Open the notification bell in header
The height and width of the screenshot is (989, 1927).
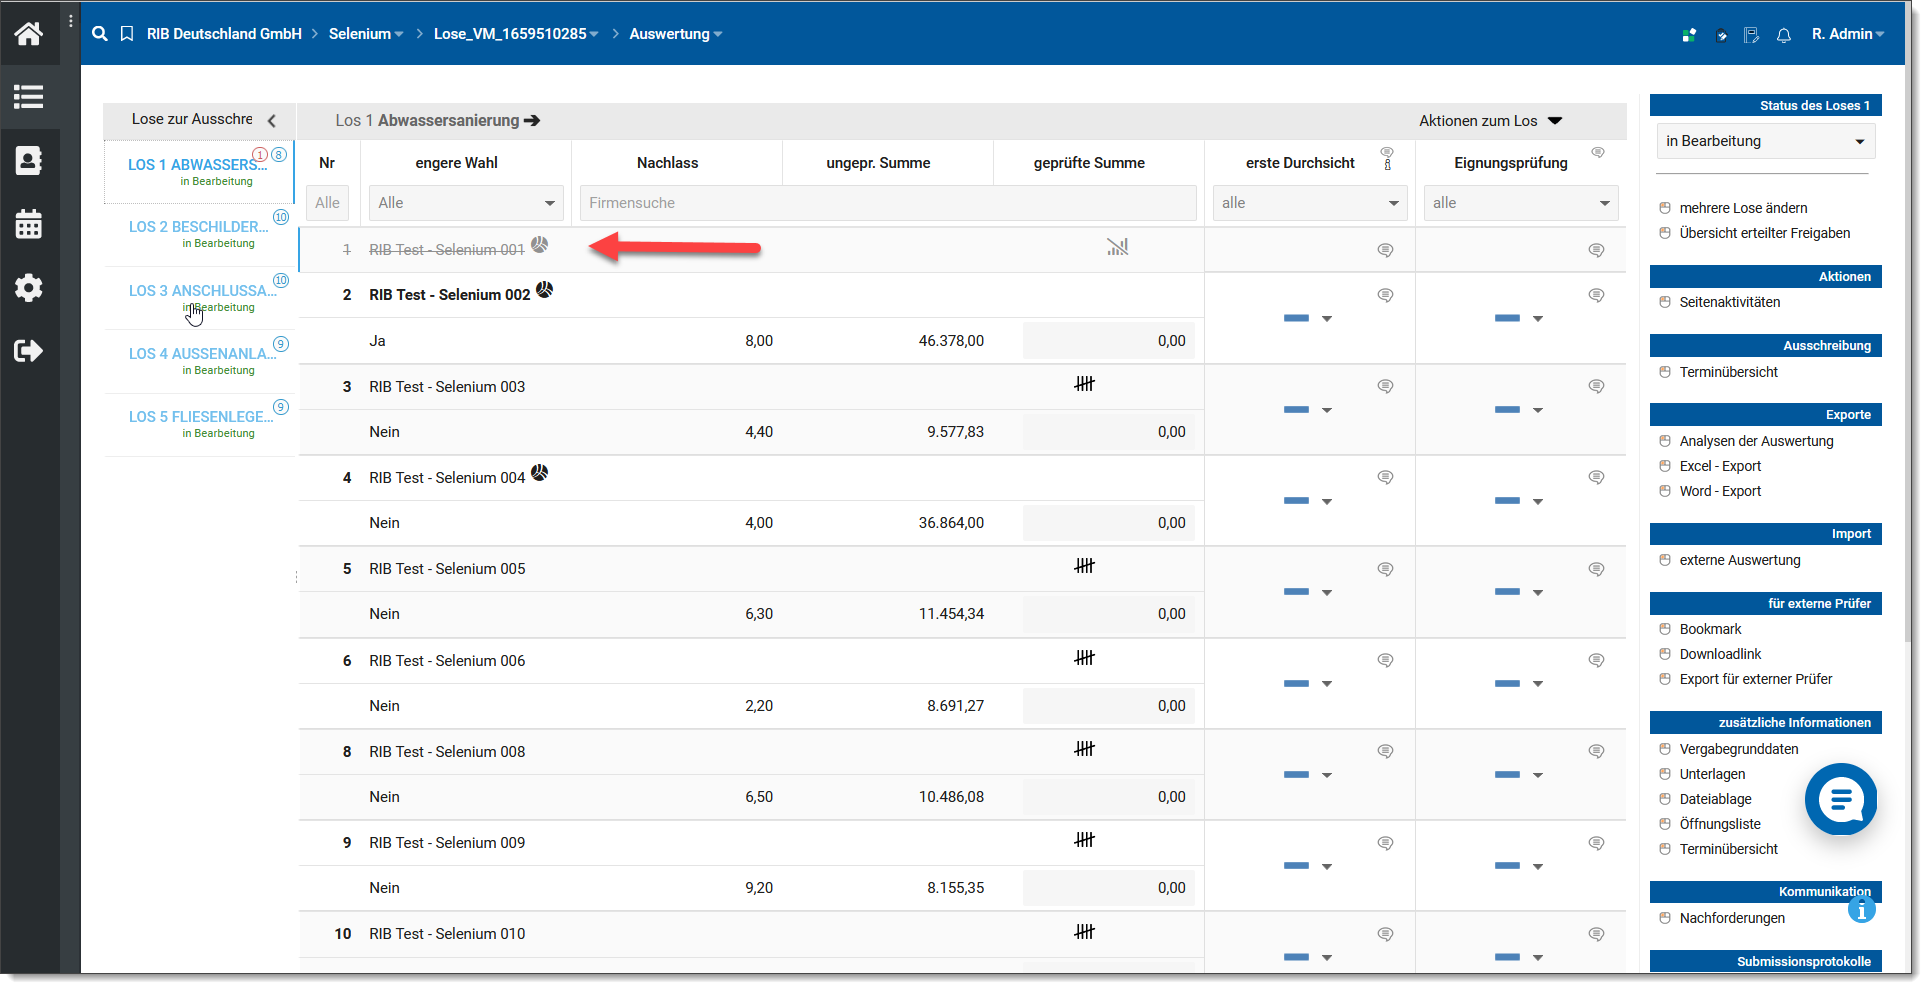[1783, 35]
